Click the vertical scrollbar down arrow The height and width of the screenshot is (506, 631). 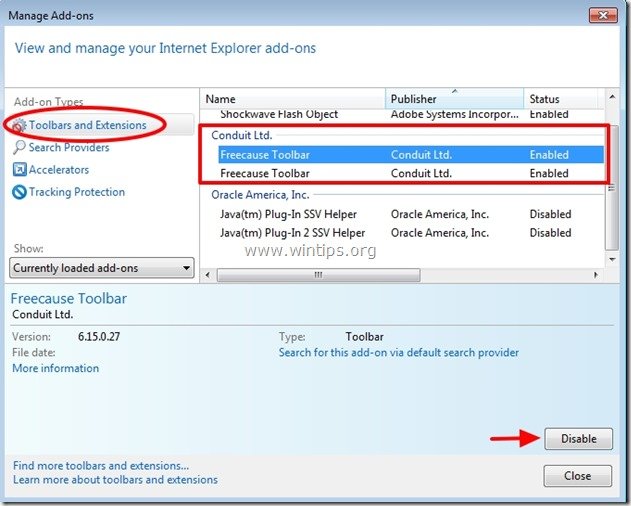(x=612, y=260)
